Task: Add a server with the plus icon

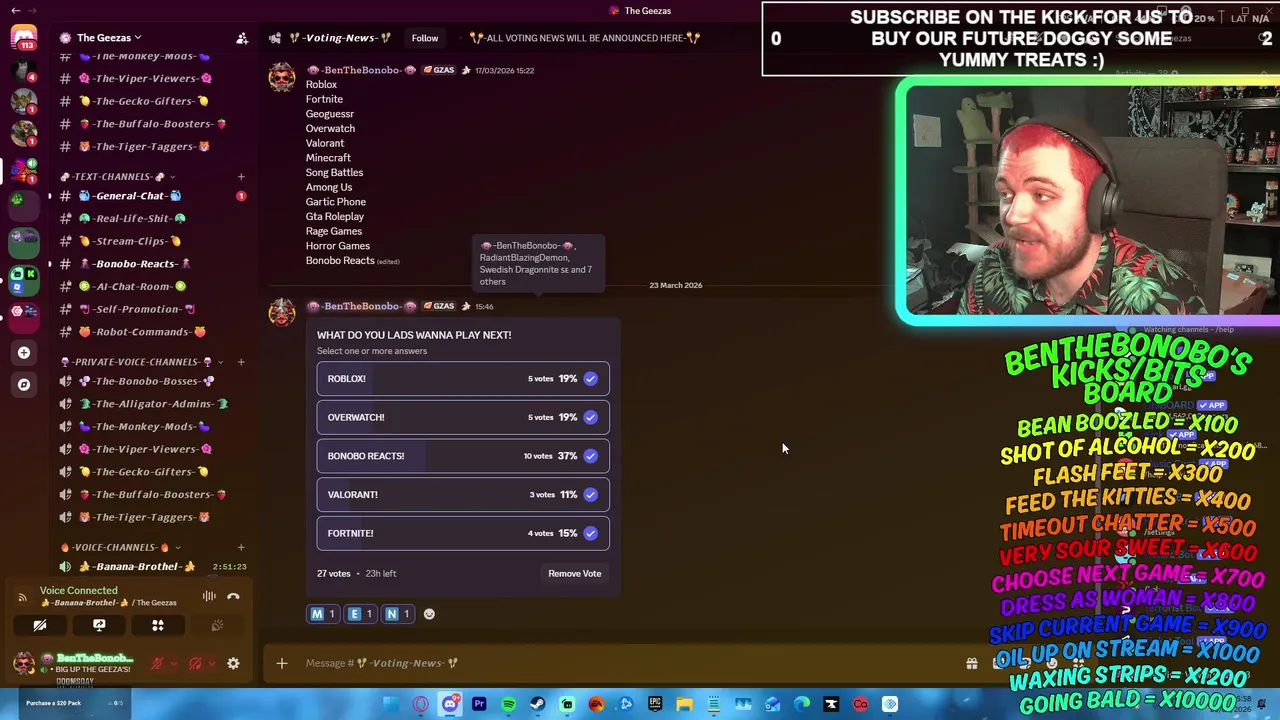Action: [x=24, y=352]
